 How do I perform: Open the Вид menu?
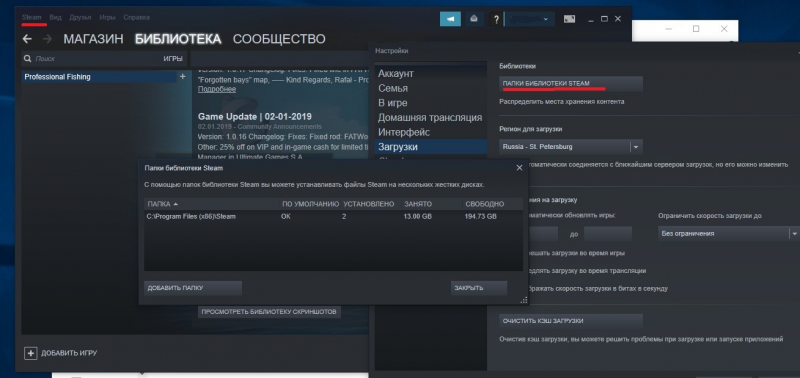tap(56, 17)
